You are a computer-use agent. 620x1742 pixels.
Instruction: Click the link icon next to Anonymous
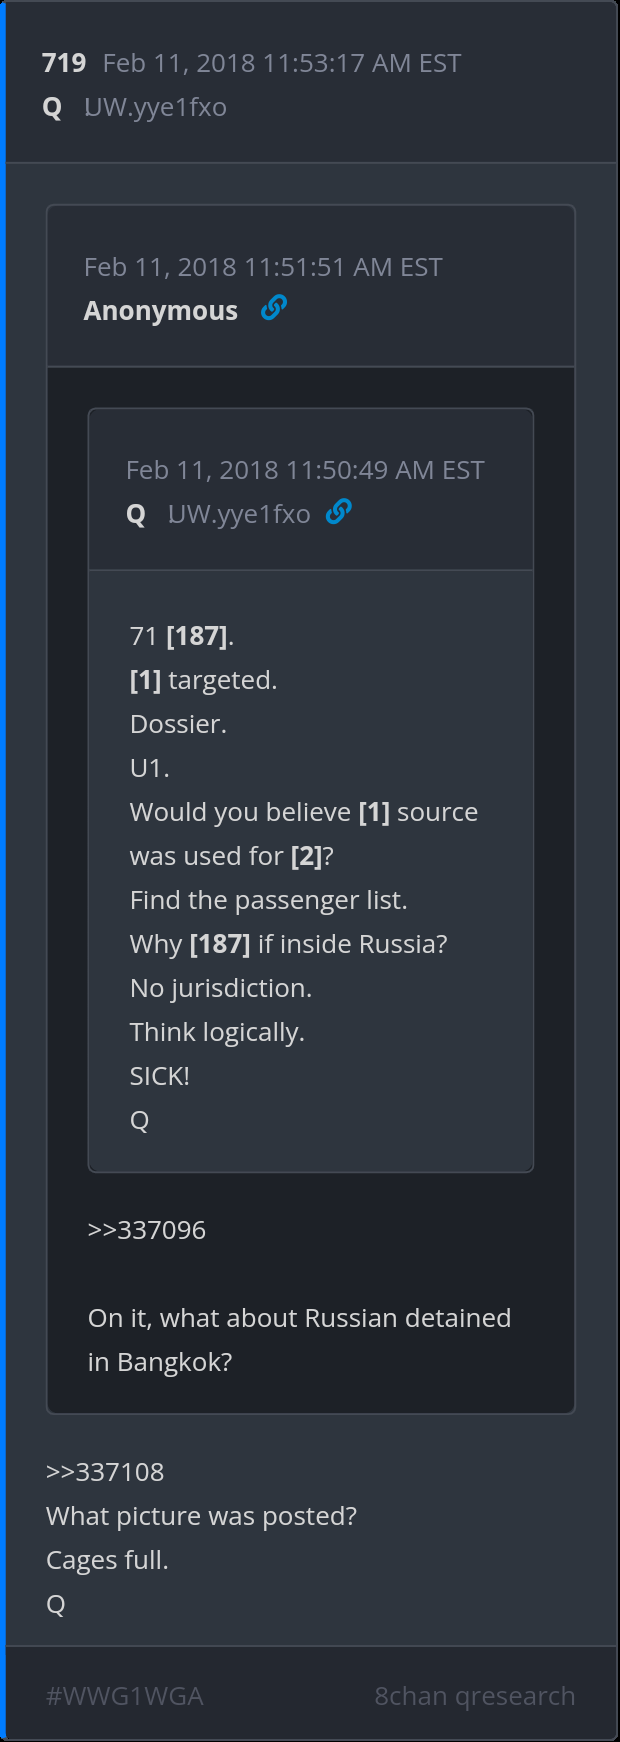(273, 309)
